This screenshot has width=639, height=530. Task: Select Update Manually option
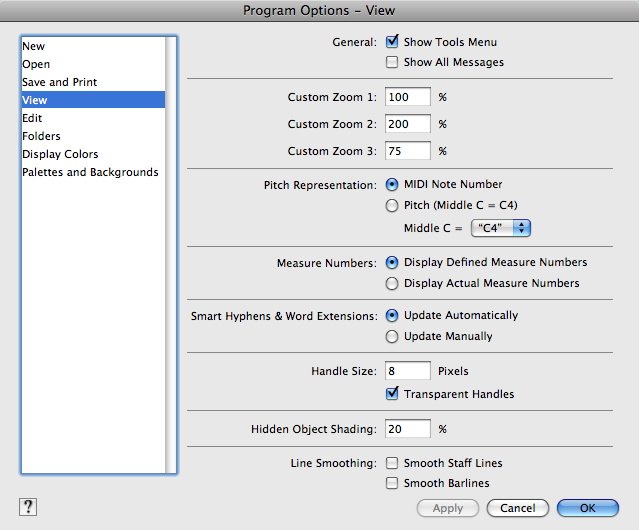coord(392,336)
